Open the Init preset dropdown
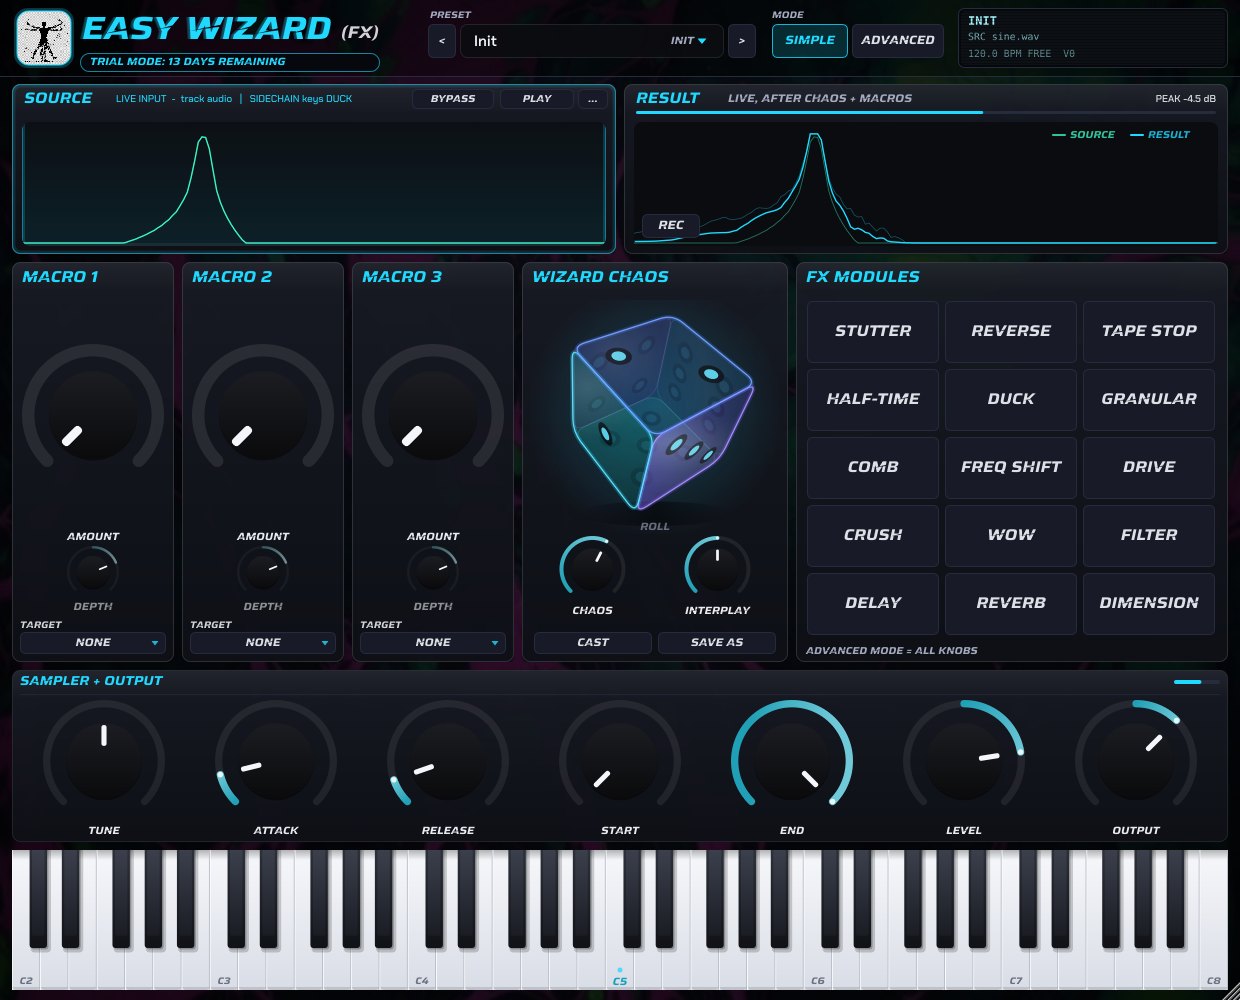 coord(590,41)
